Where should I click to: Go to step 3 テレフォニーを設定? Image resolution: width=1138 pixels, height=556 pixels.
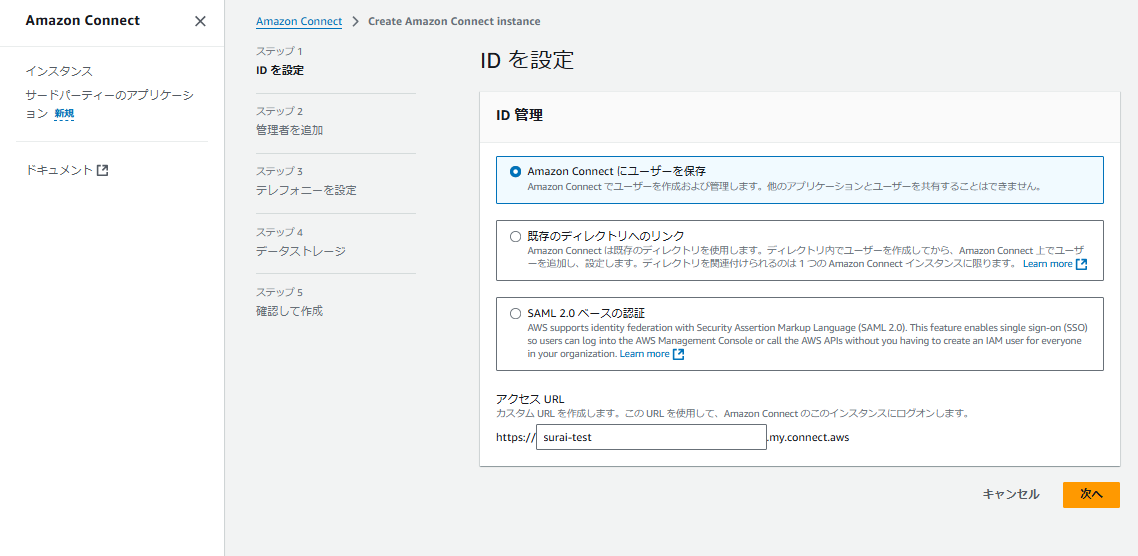click(x=306, y=191)
